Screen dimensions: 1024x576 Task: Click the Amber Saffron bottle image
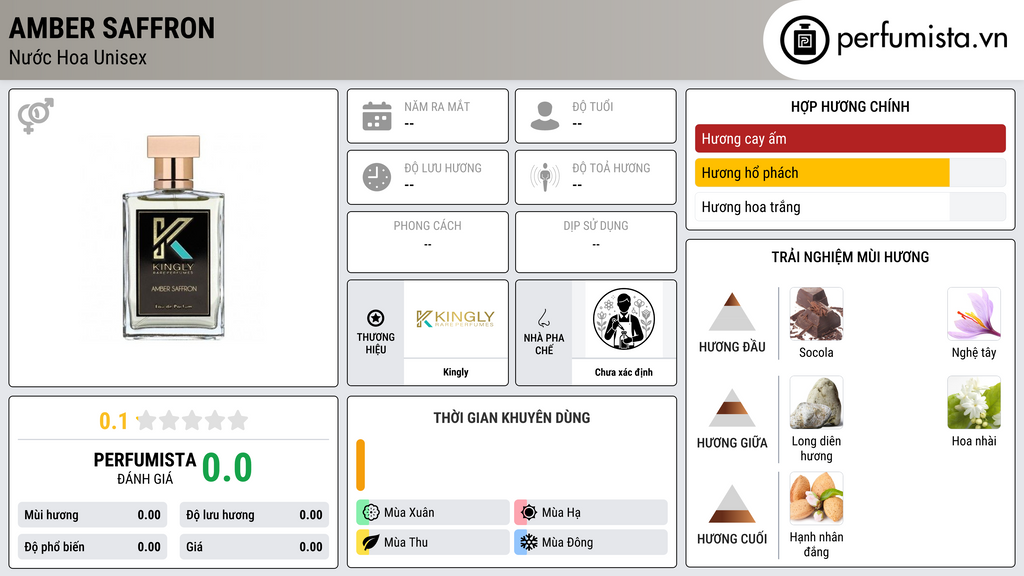tap(174, 238)
